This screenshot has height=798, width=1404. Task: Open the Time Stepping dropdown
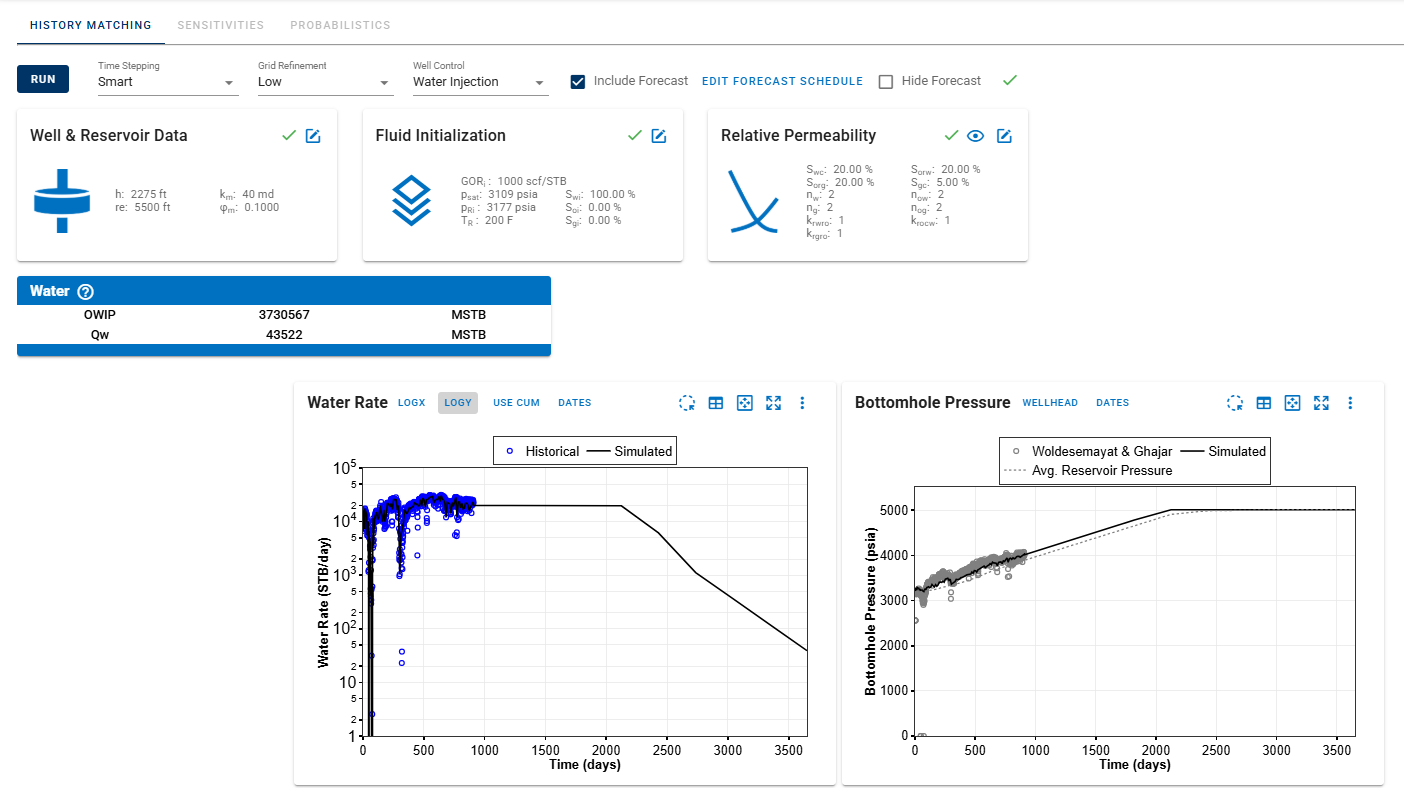168,82
